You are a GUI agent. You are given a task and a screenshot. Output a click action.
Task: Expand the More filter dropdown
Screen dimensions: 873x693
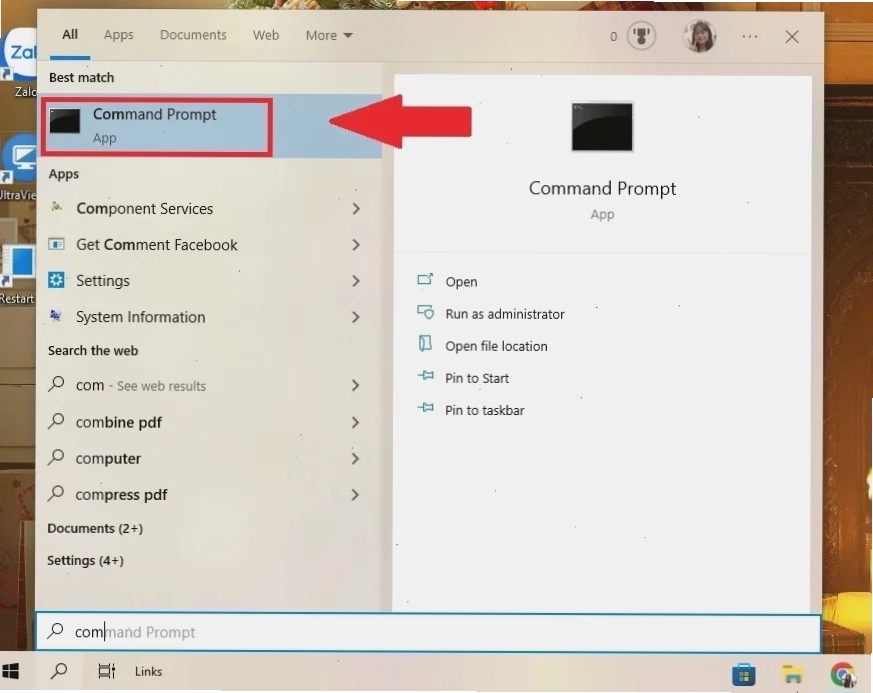tap(328, 36)
